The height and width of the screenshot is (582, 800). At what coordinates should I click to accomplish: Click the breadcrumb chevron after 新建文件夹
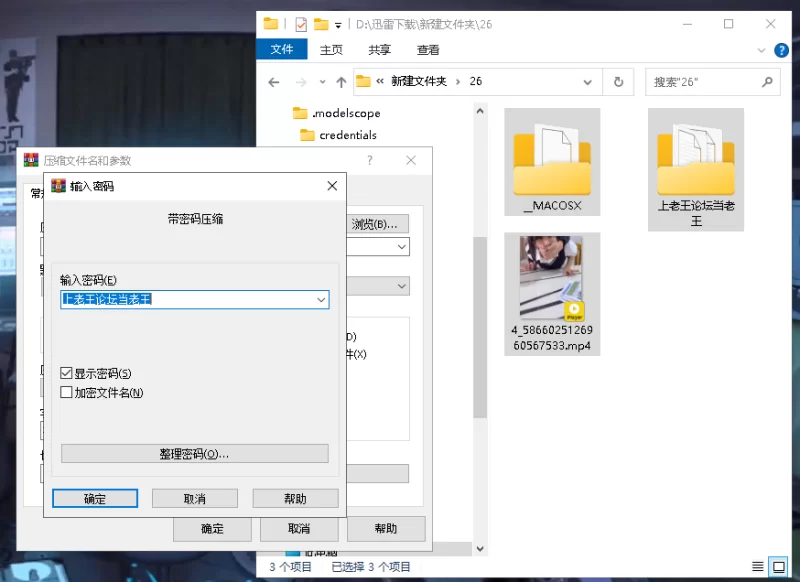pos(458,82)
